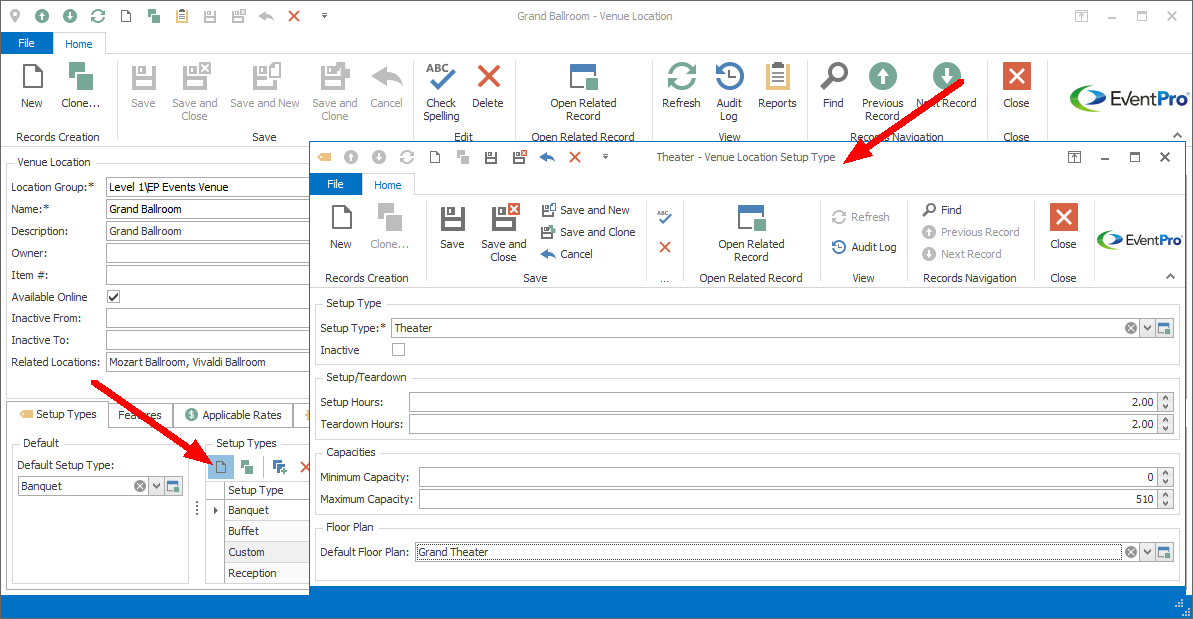1193x619 pixels.
Task: Clear Setup Type Theater value with X button
Action: tap(1131, 329)
